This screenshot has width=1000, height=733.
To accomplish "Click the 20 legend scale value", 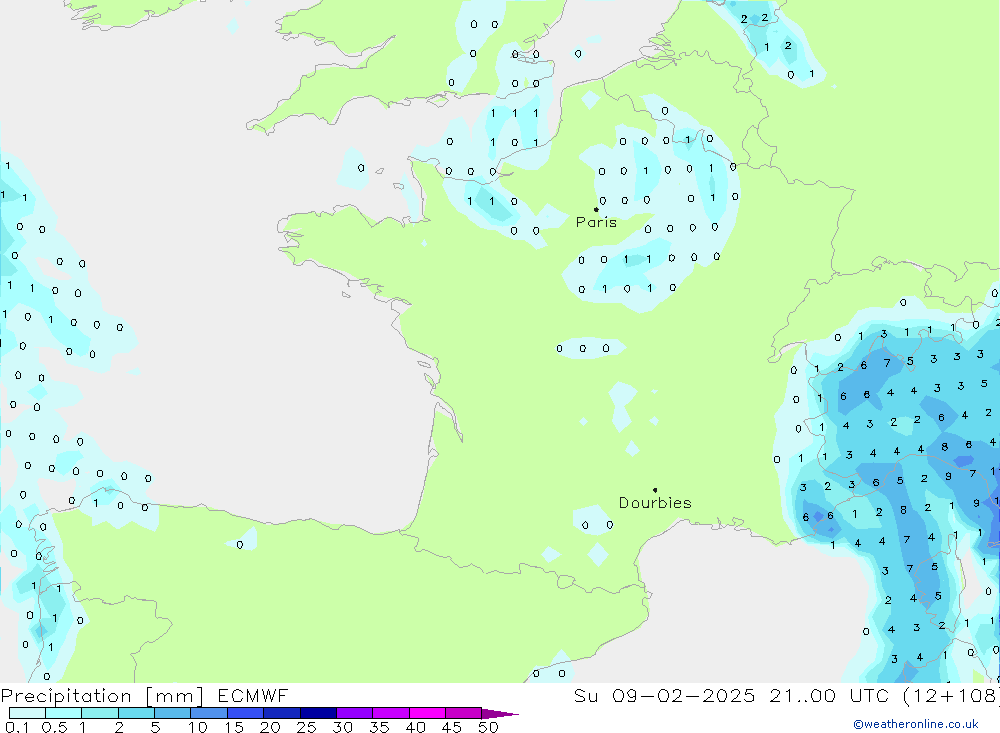I will [x=270, y=727].
